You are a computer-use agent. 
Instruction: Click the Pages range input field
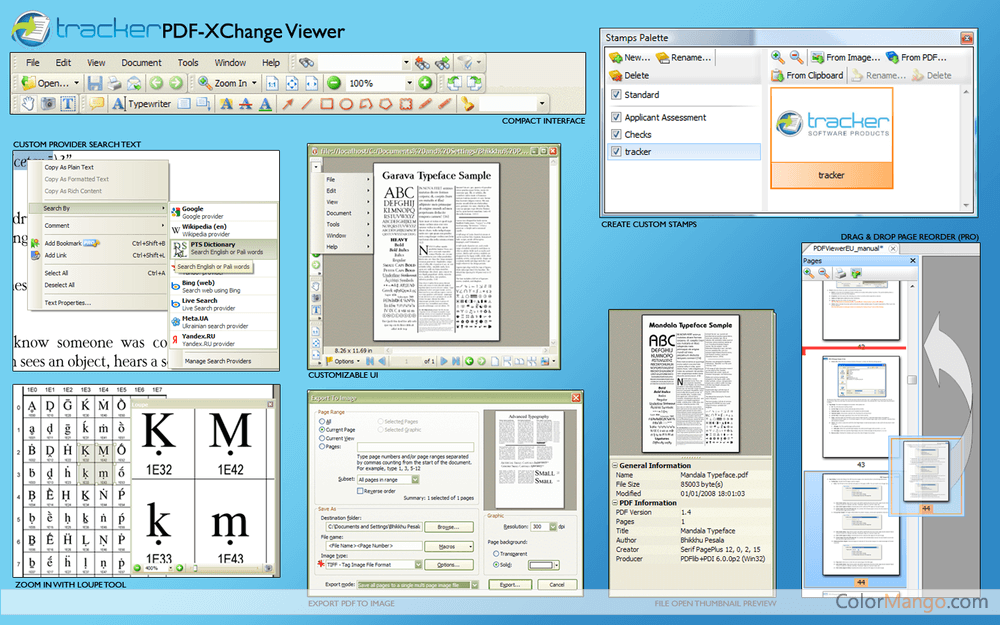coord(415,447)
